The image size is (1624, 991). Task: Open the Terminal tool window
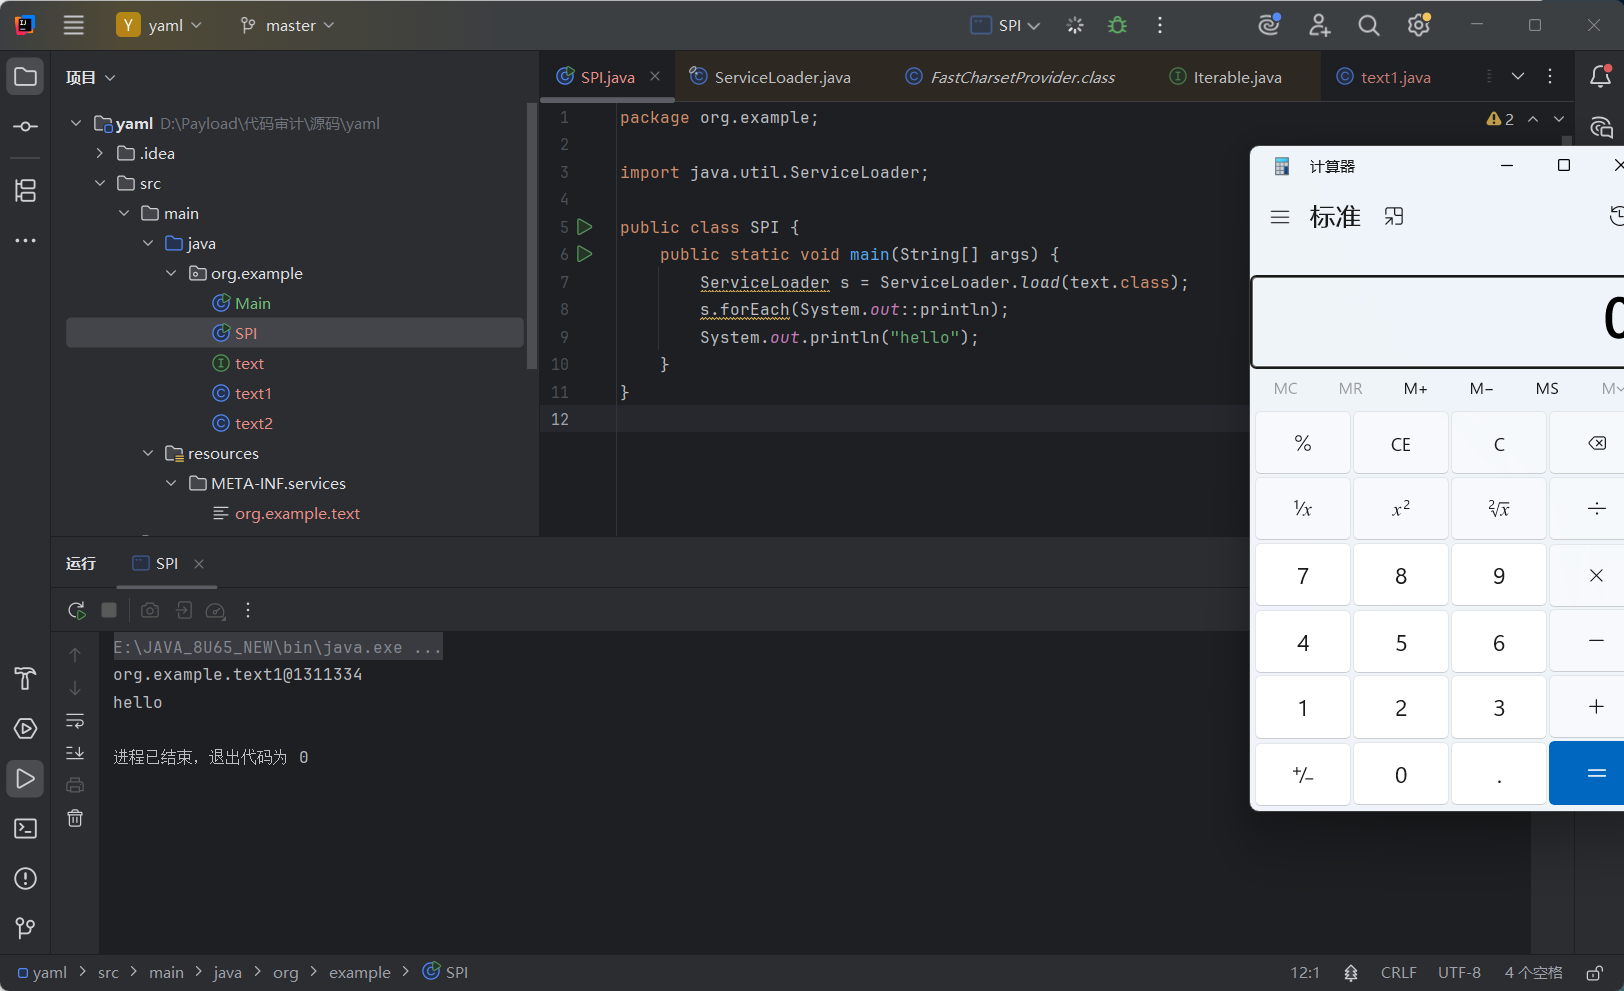click(x=25, y=829)
